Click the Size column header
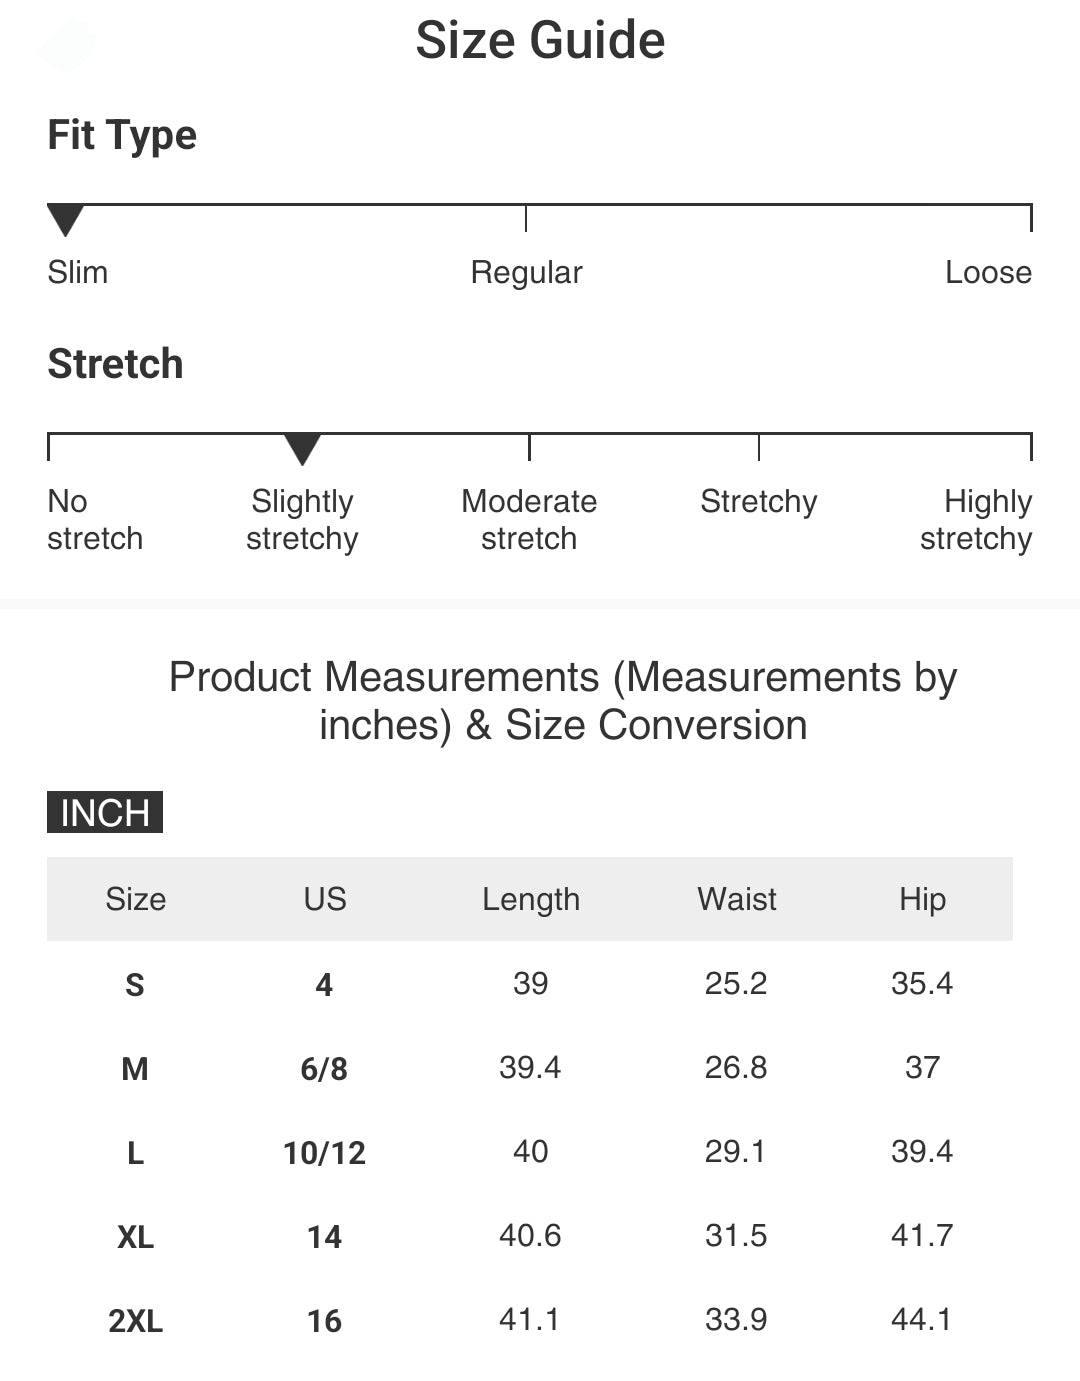The height and width of the screenshot is (1381, 1080). (x=136, y=899)
